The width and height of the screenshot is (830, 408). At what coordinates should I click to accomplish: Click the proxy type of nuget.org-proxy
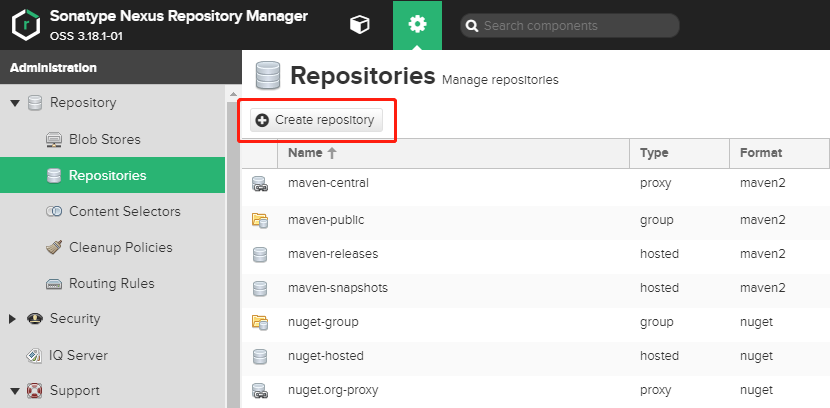point(655,391)
